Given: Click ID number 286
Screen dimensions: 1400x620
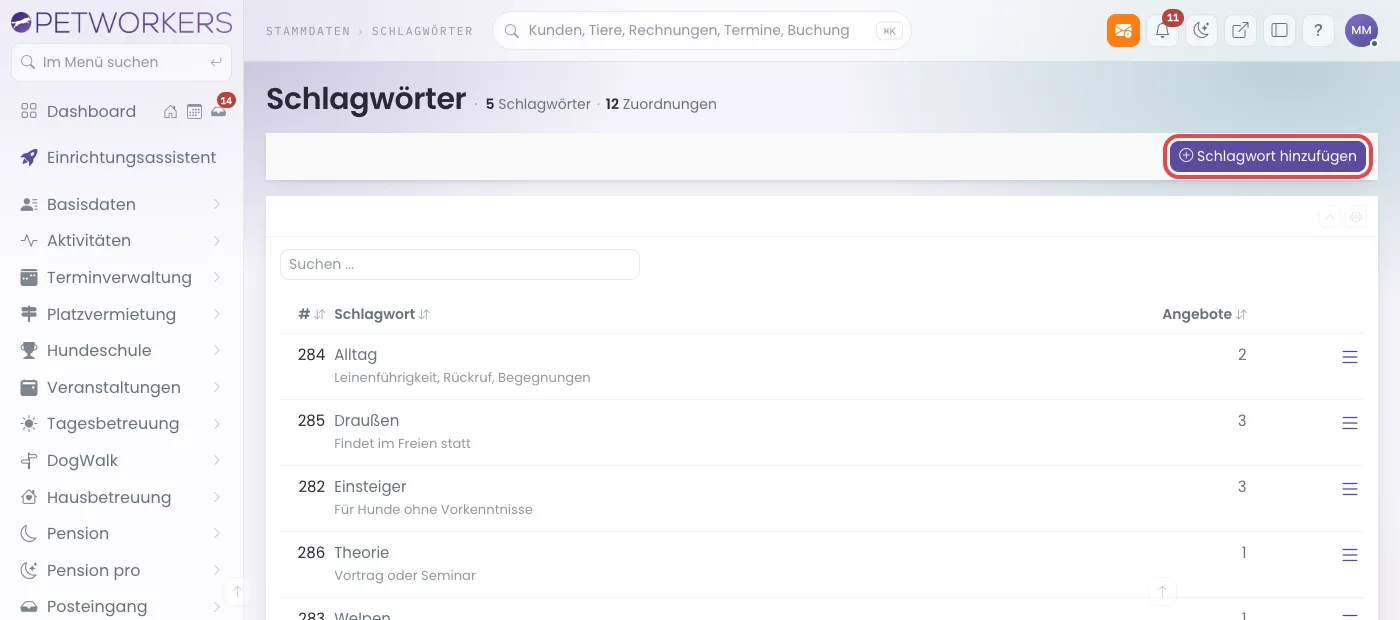Looking at the screenshot, I should click(x=311, y=553).
